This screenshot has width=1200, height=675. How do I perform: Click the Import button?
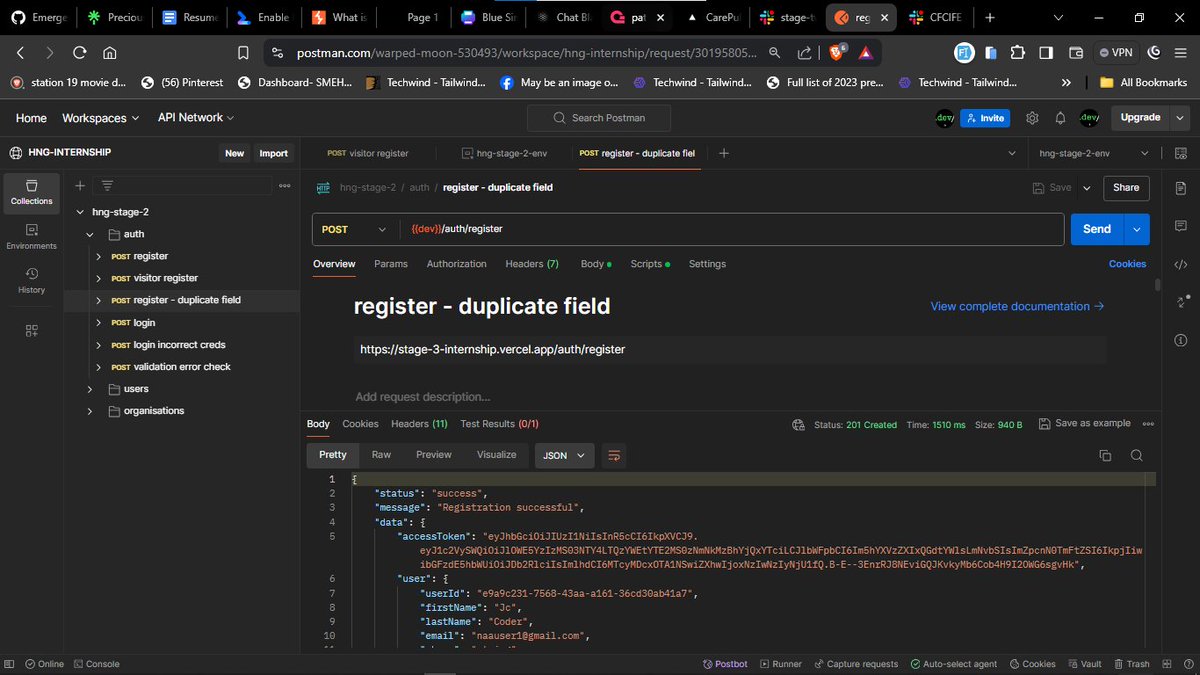point(273,153)
